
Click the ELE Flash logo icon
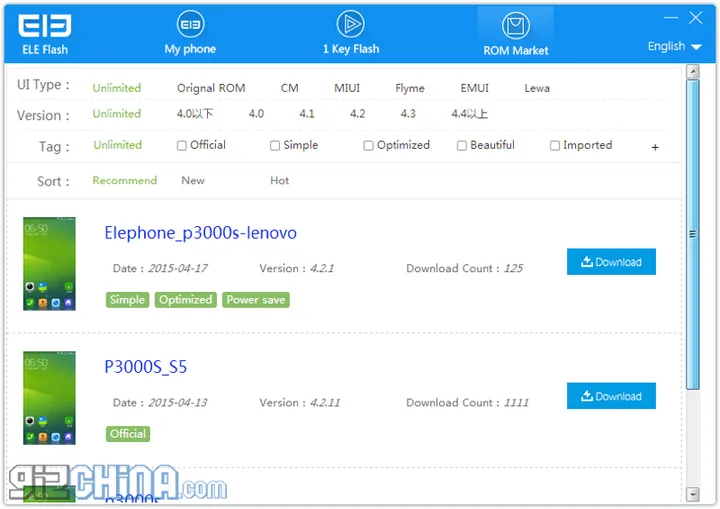click(x=45, y=25)
